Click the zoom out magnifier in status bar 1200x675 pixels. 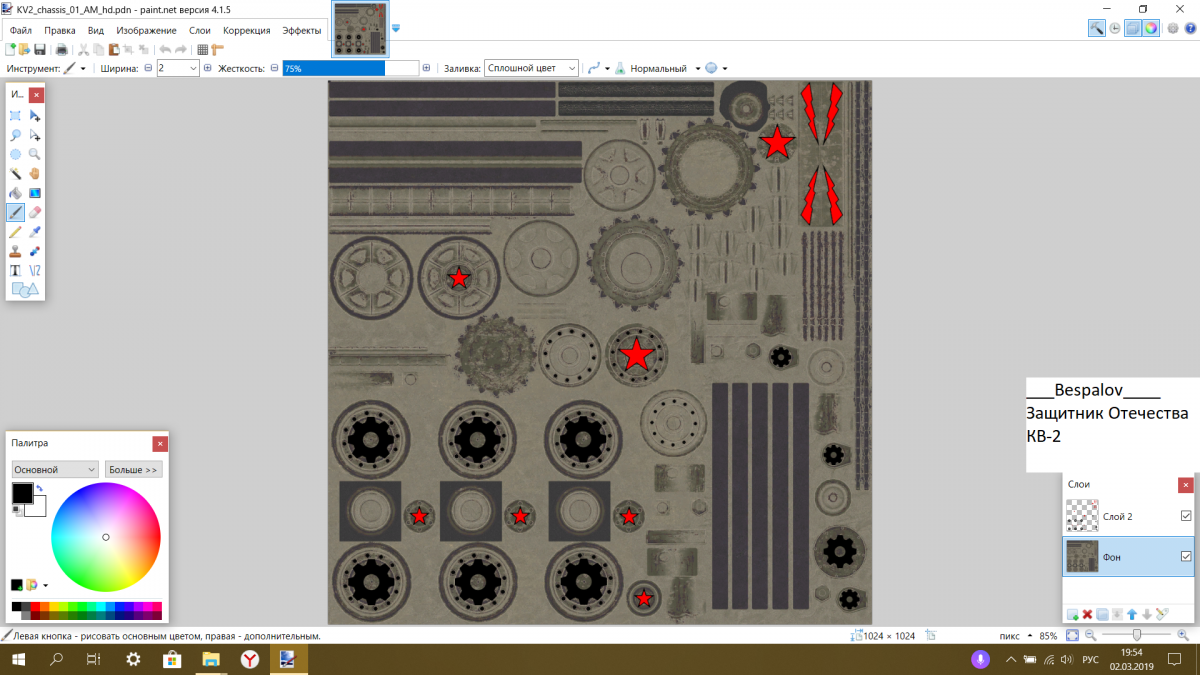click(1091, 635)
